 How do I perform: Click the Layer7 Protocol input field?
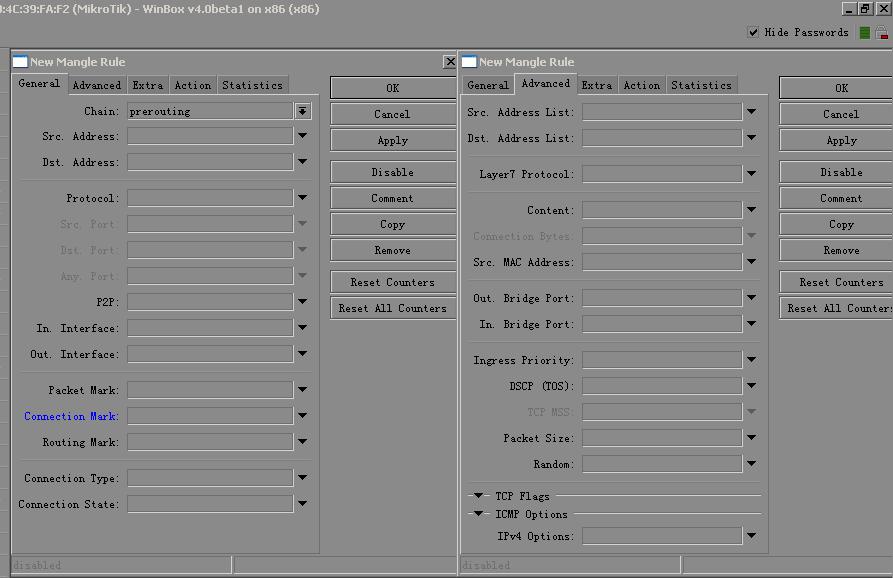pyautogui.click(x=662, y=174)
